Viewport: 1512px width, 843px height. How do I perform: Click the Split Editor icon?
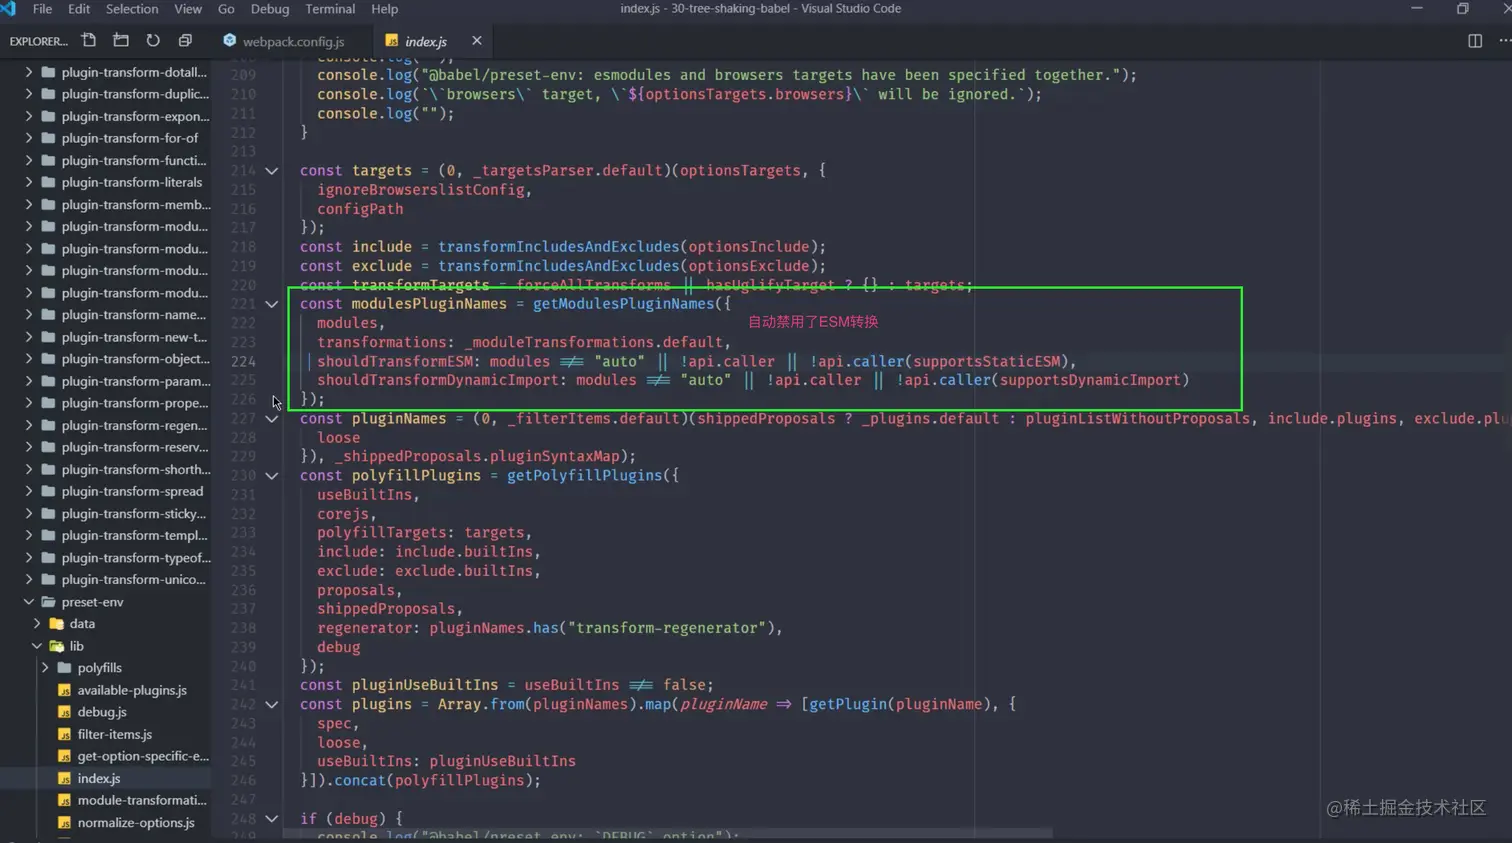(1475, 41)
